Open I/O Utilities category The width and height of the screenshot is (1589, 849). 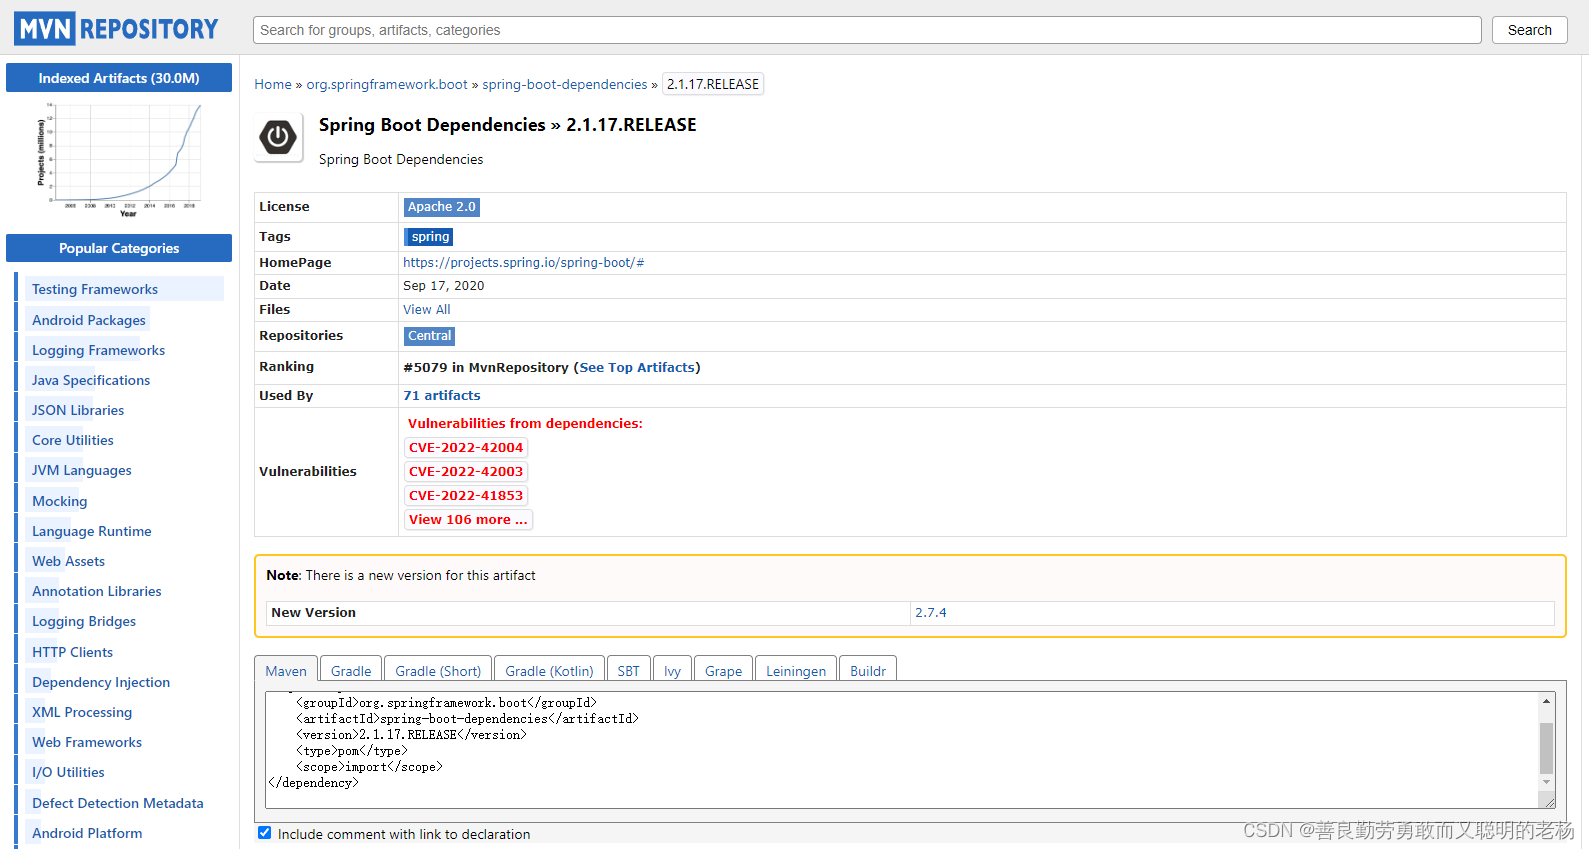(x=68, y=772)
